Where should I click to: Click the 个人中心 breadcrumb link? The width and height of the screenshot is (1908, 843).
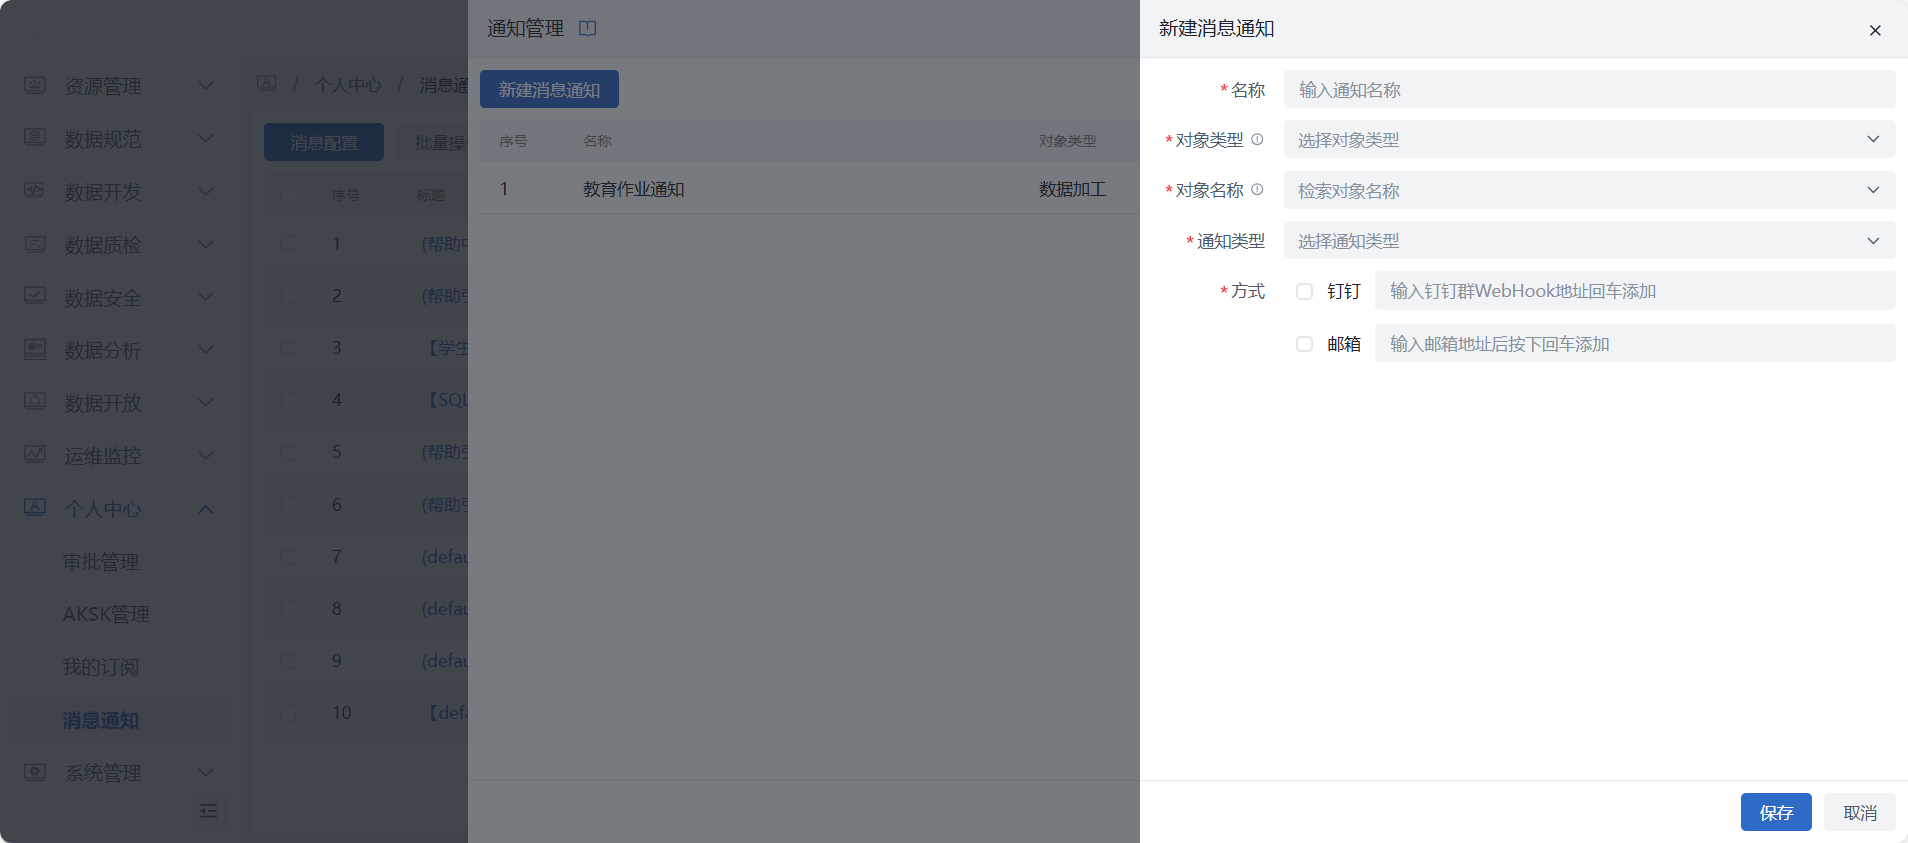click(348, 85)
